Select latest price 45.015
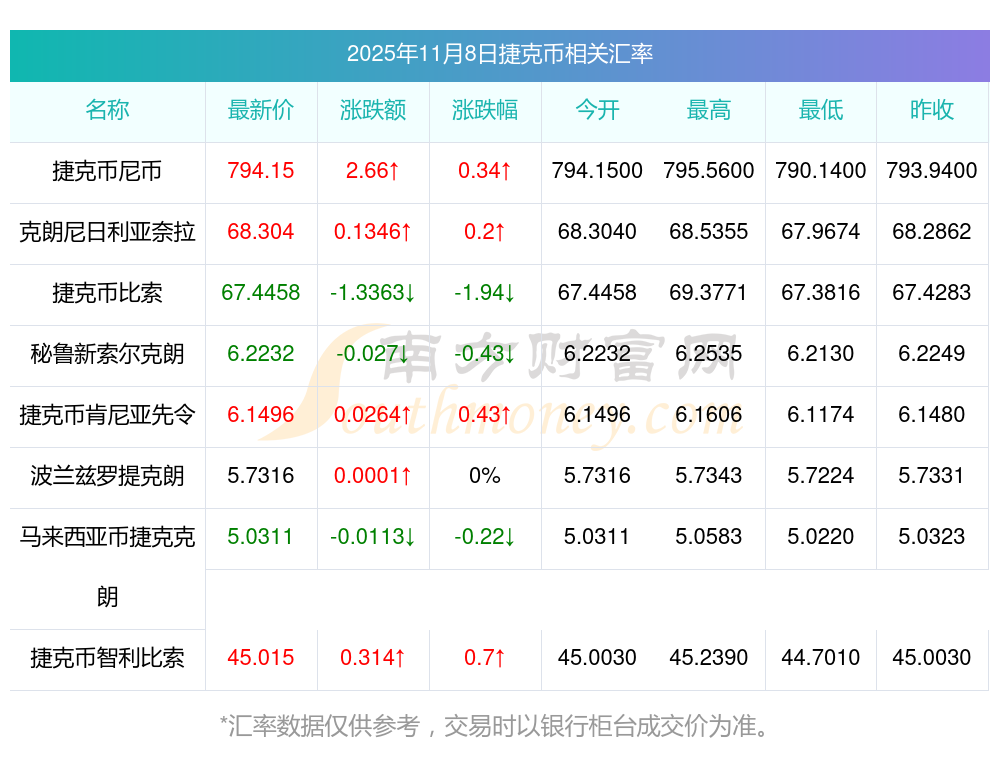 [261, 658]
